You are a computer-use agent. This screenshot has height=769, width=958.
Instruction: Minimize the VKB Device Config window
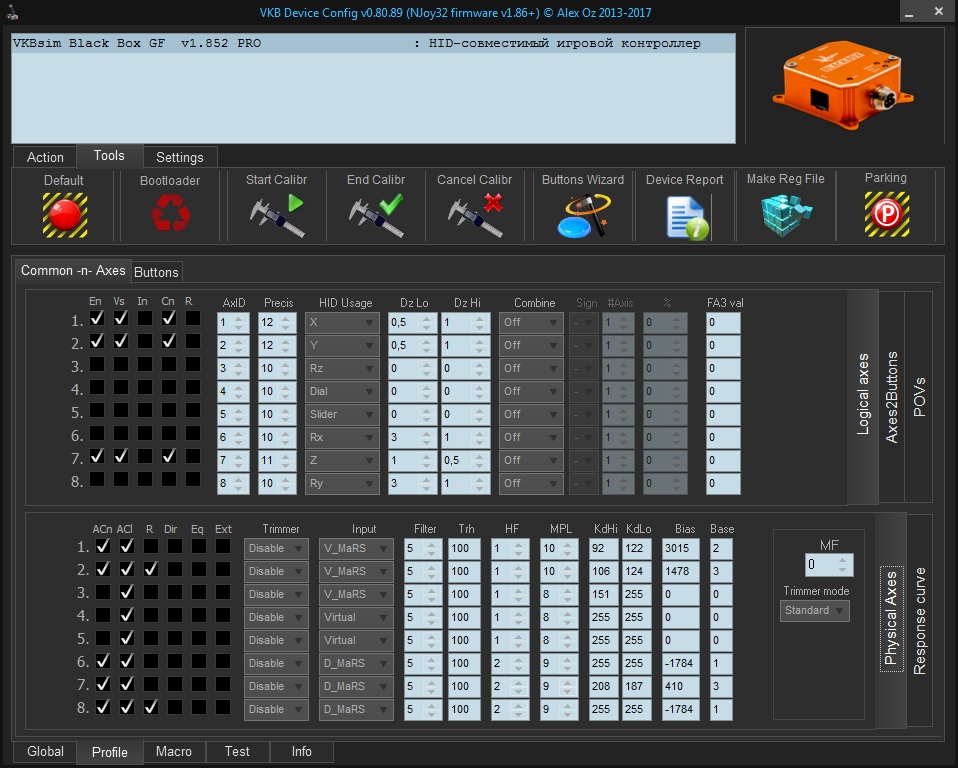click(909, 12)
